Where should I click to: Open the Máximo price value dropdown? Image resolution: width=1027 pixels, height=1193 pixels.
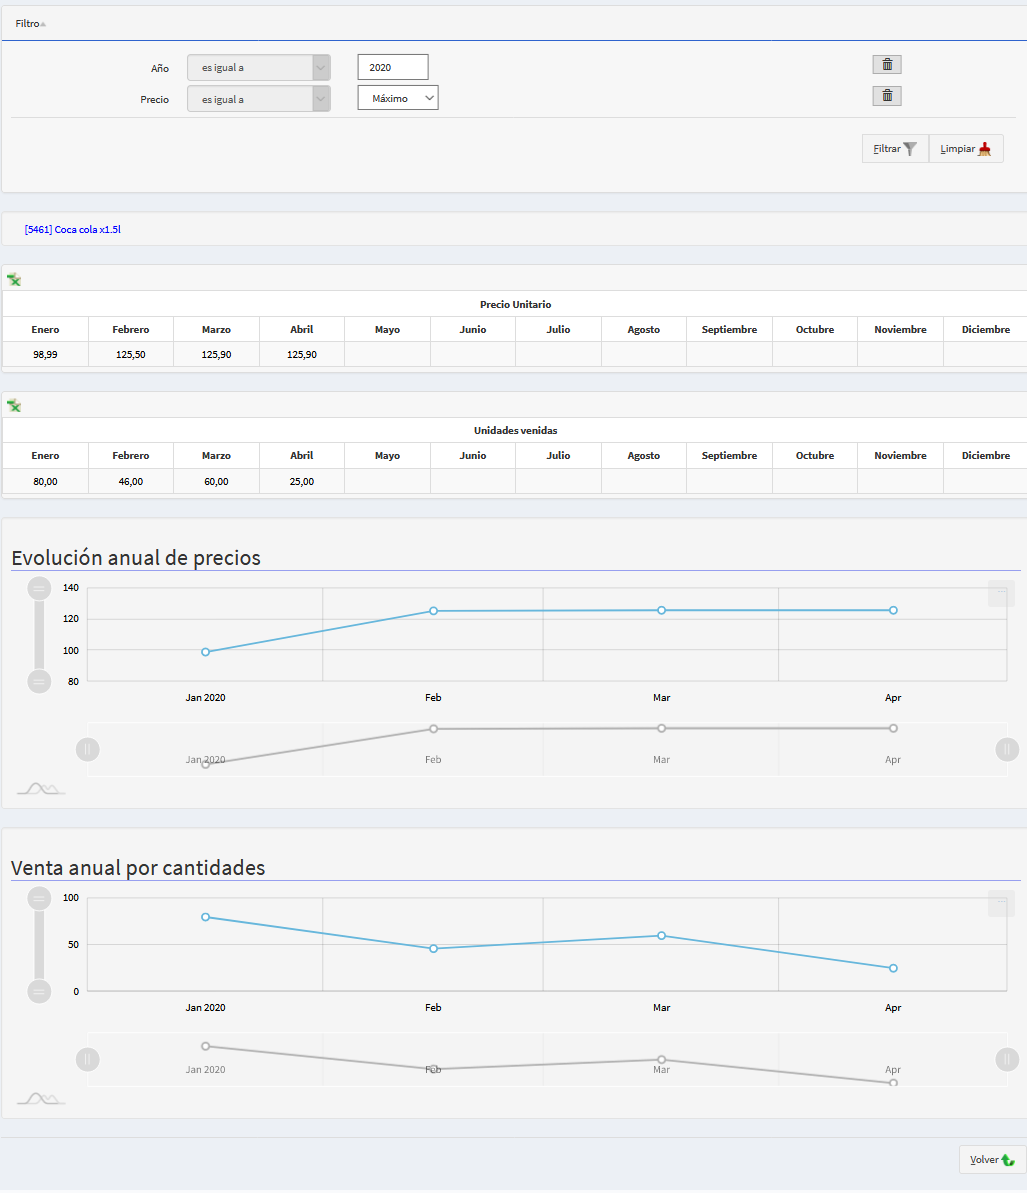click(398, 98)
